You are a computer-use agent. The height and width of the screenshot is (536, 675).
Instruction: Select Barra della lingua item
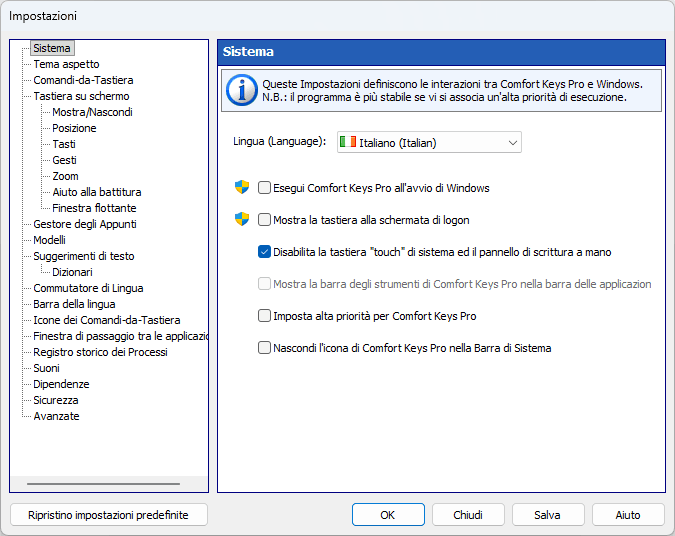[x=74, y=304]
